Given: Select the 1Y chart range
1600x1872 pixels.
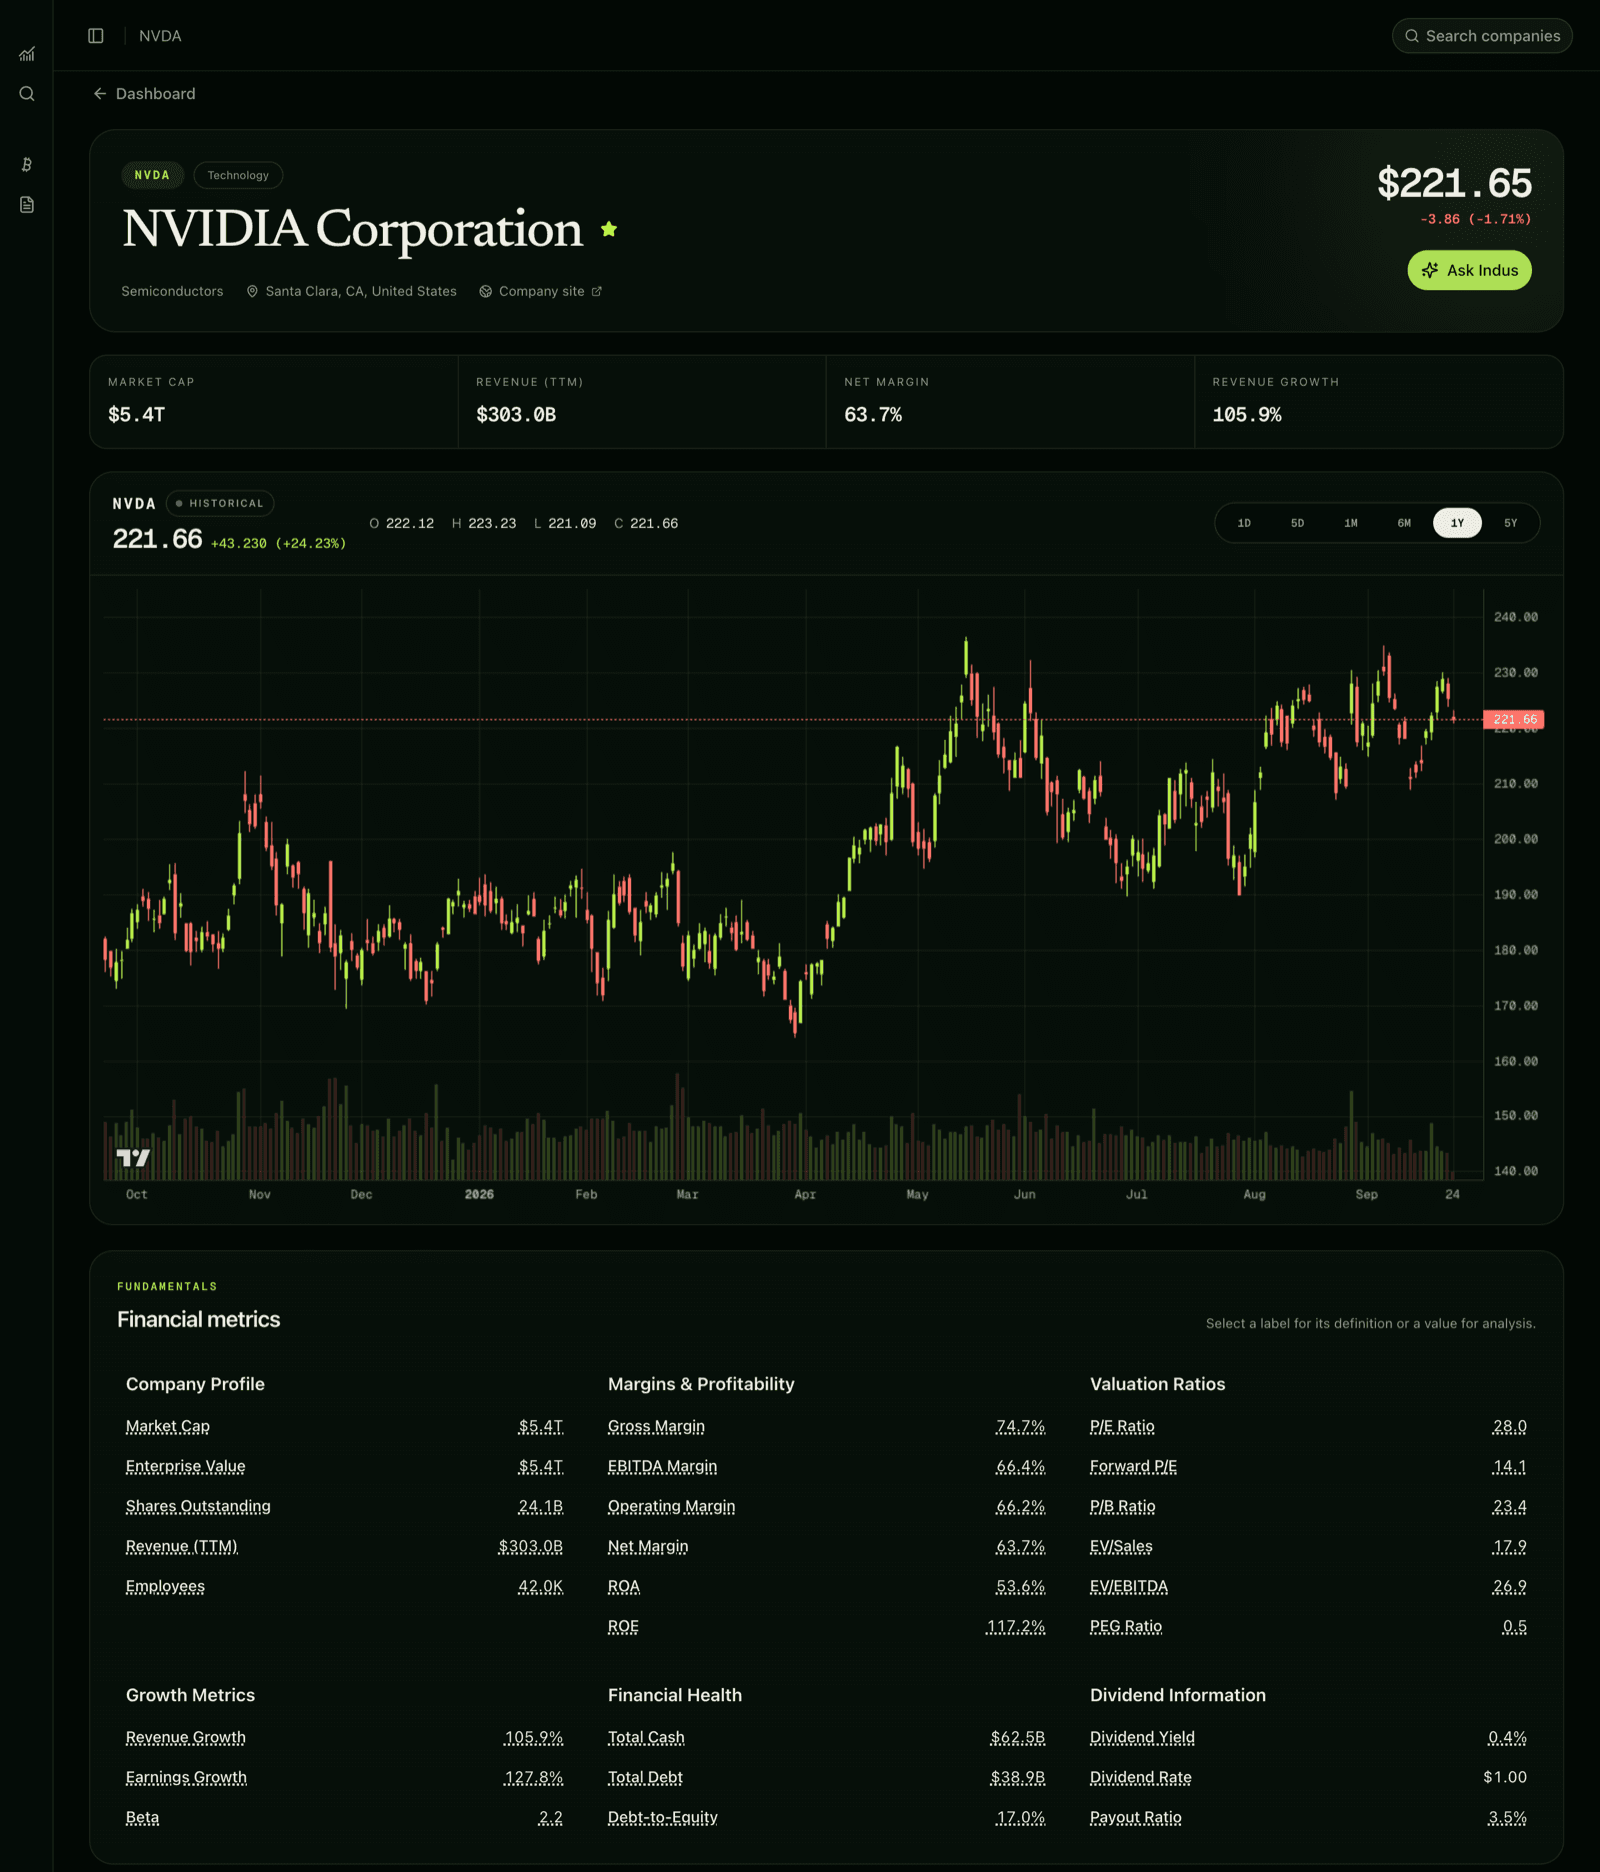Looking at the screenshot, I should click(1457, 523).
